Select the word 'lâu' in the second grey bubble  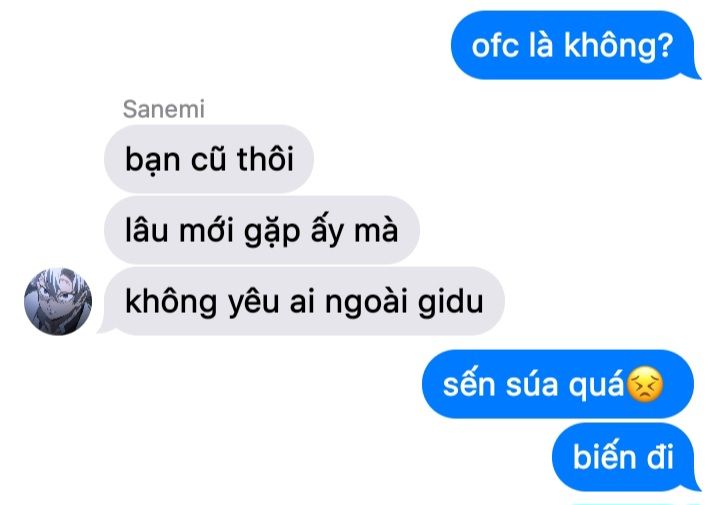[x=146, y=230]
